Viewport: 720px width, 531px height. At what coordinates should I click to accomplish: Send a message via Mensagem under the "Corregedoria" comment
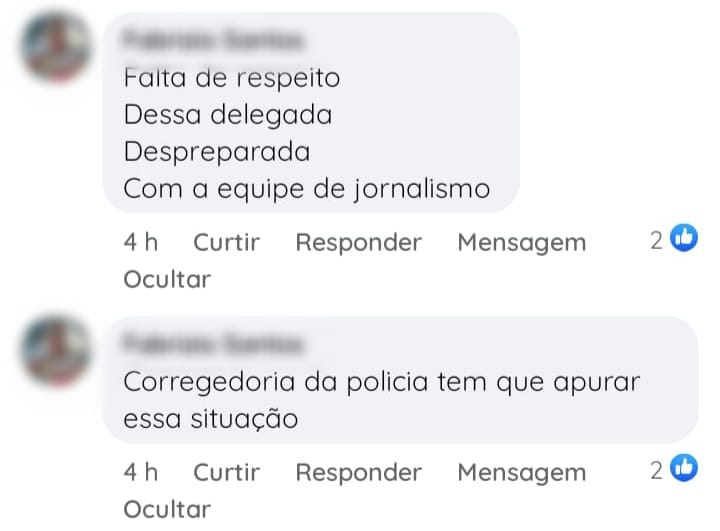521,471
